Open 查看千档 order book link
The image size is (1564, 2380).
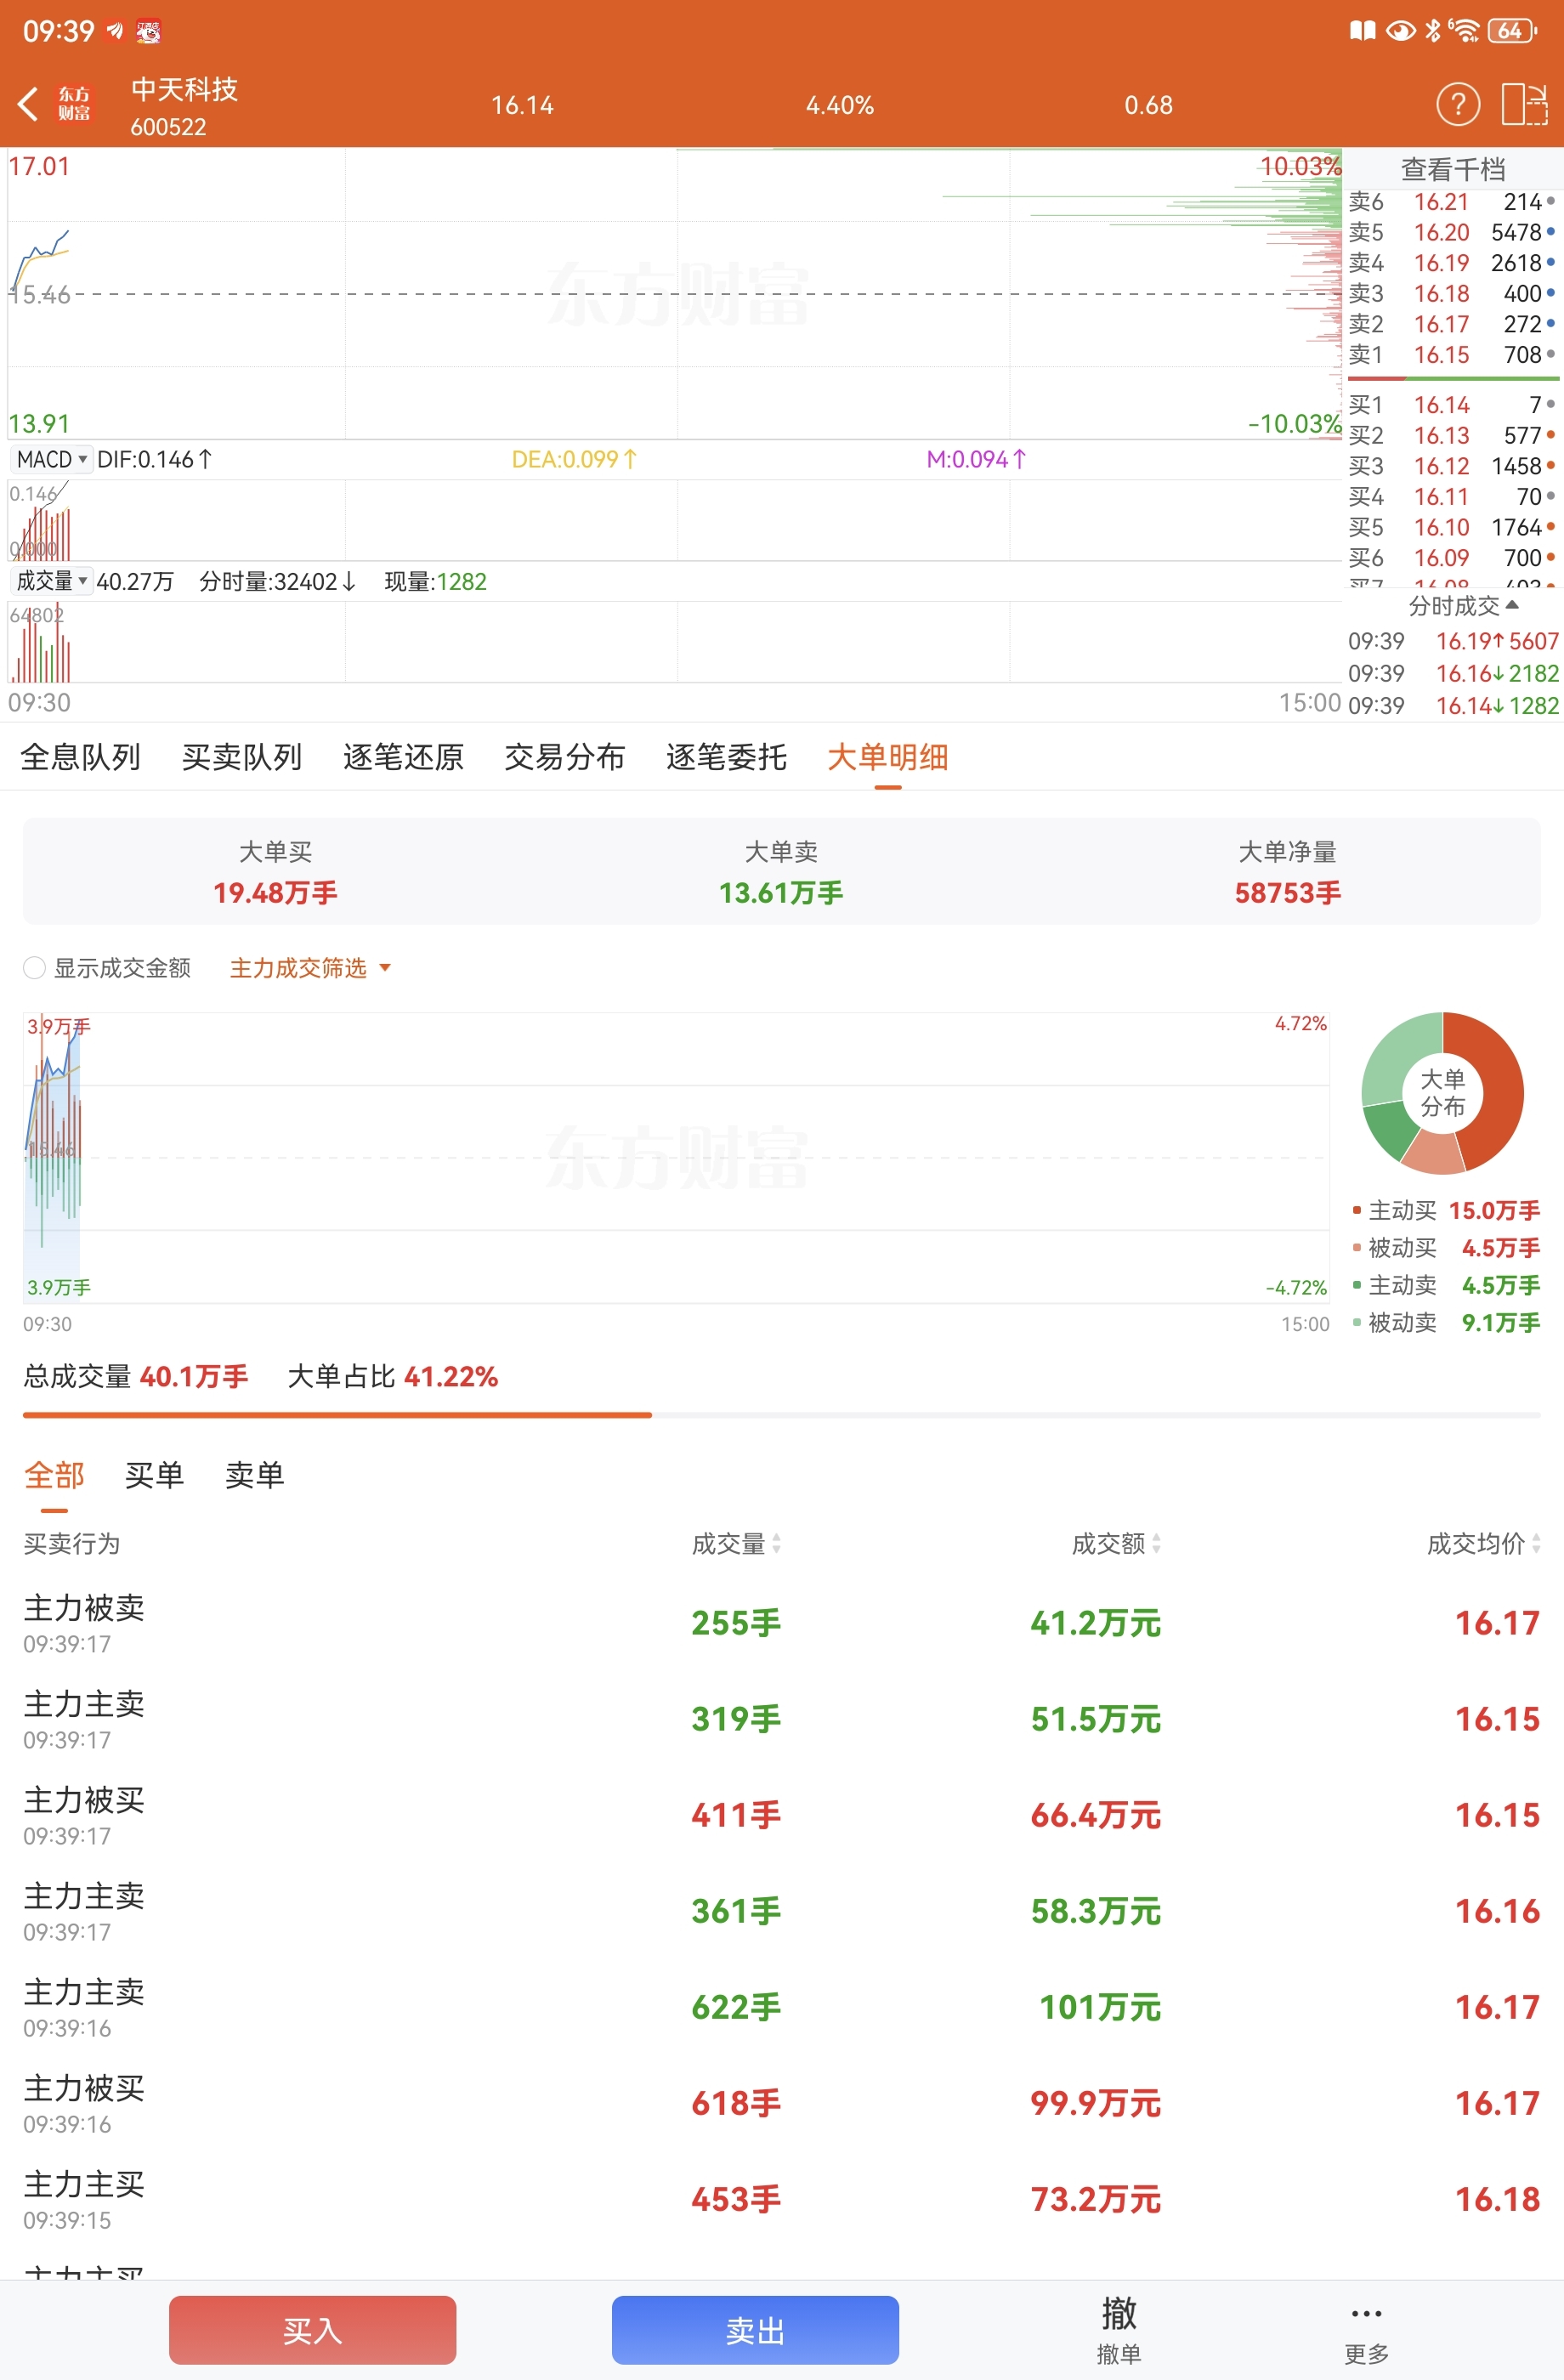coord(1452,169)
